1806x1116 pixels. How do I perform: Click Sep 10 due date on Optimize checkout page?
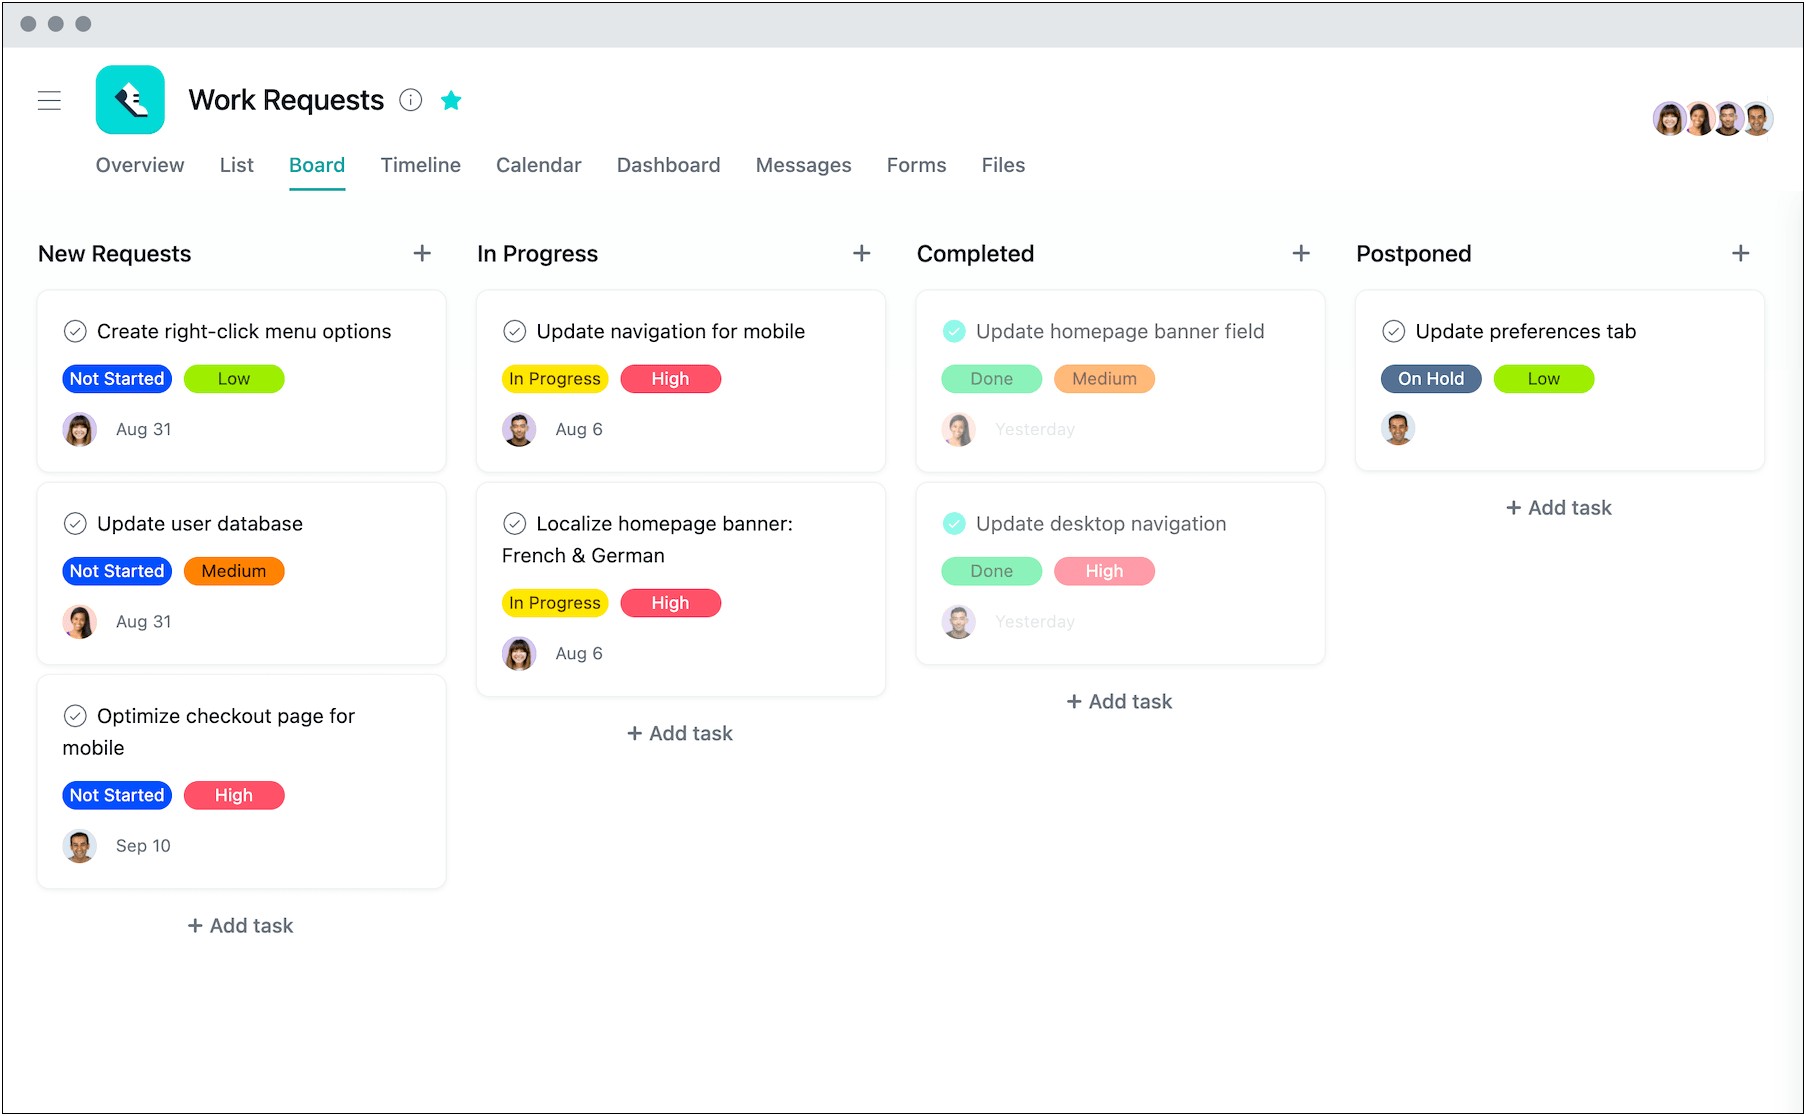(x=143, y=845)
